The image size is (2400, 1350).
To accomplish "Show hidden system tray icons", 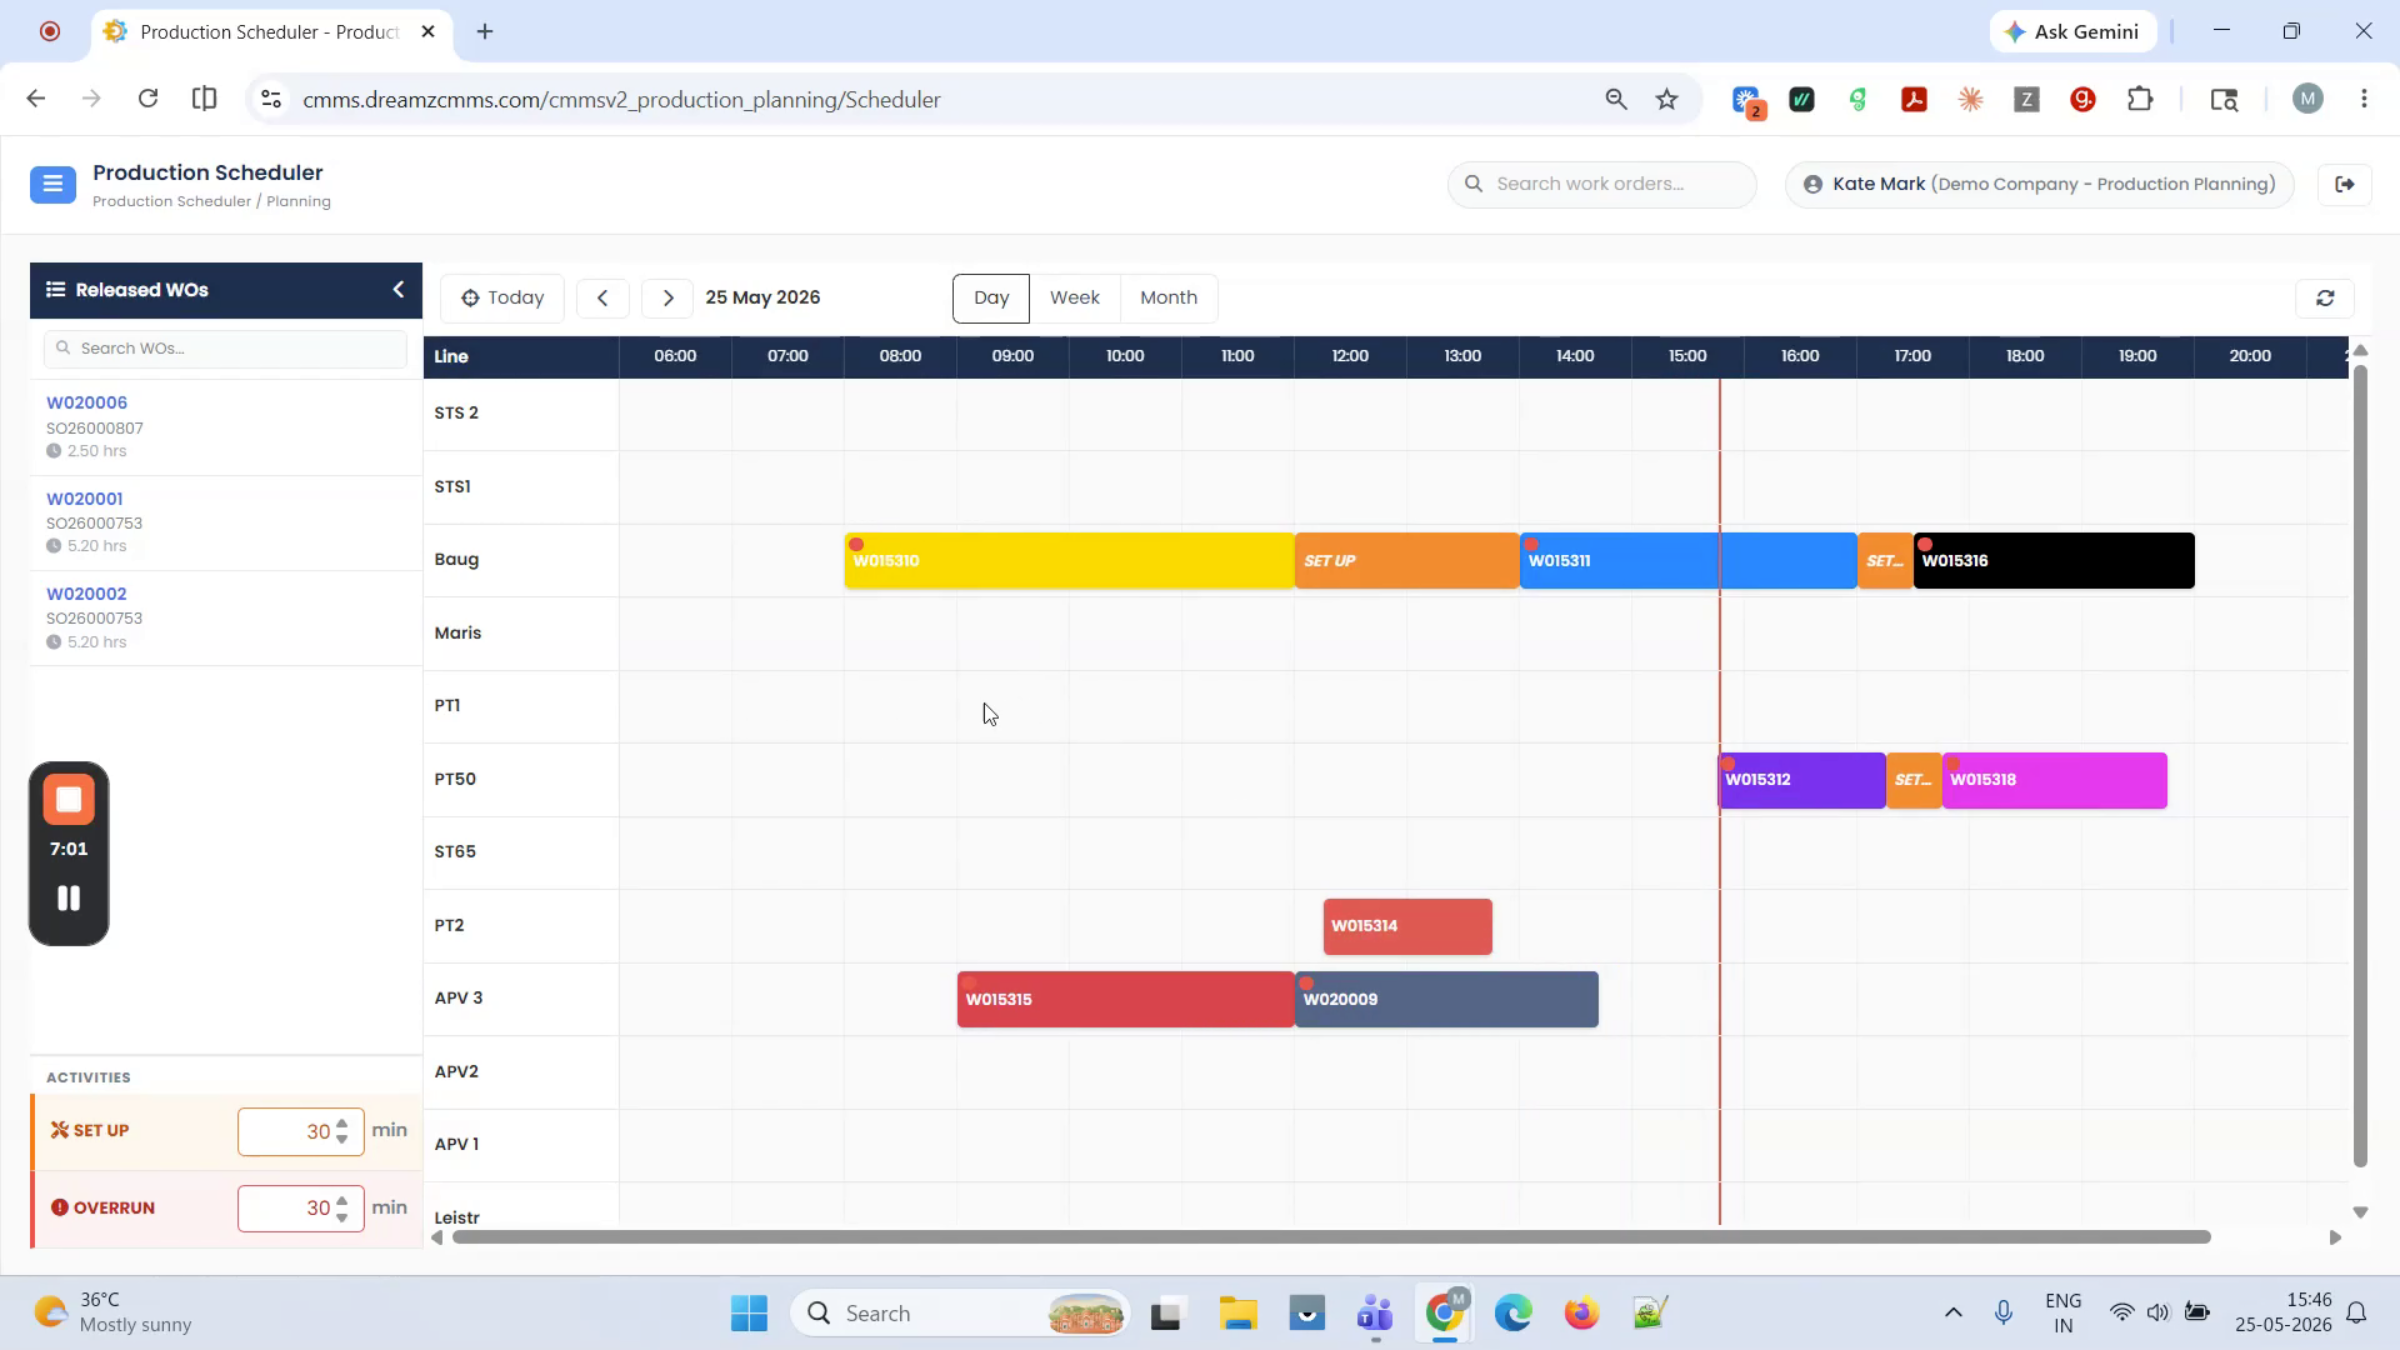I will pyautogui.click(x=1953, y=1313).
